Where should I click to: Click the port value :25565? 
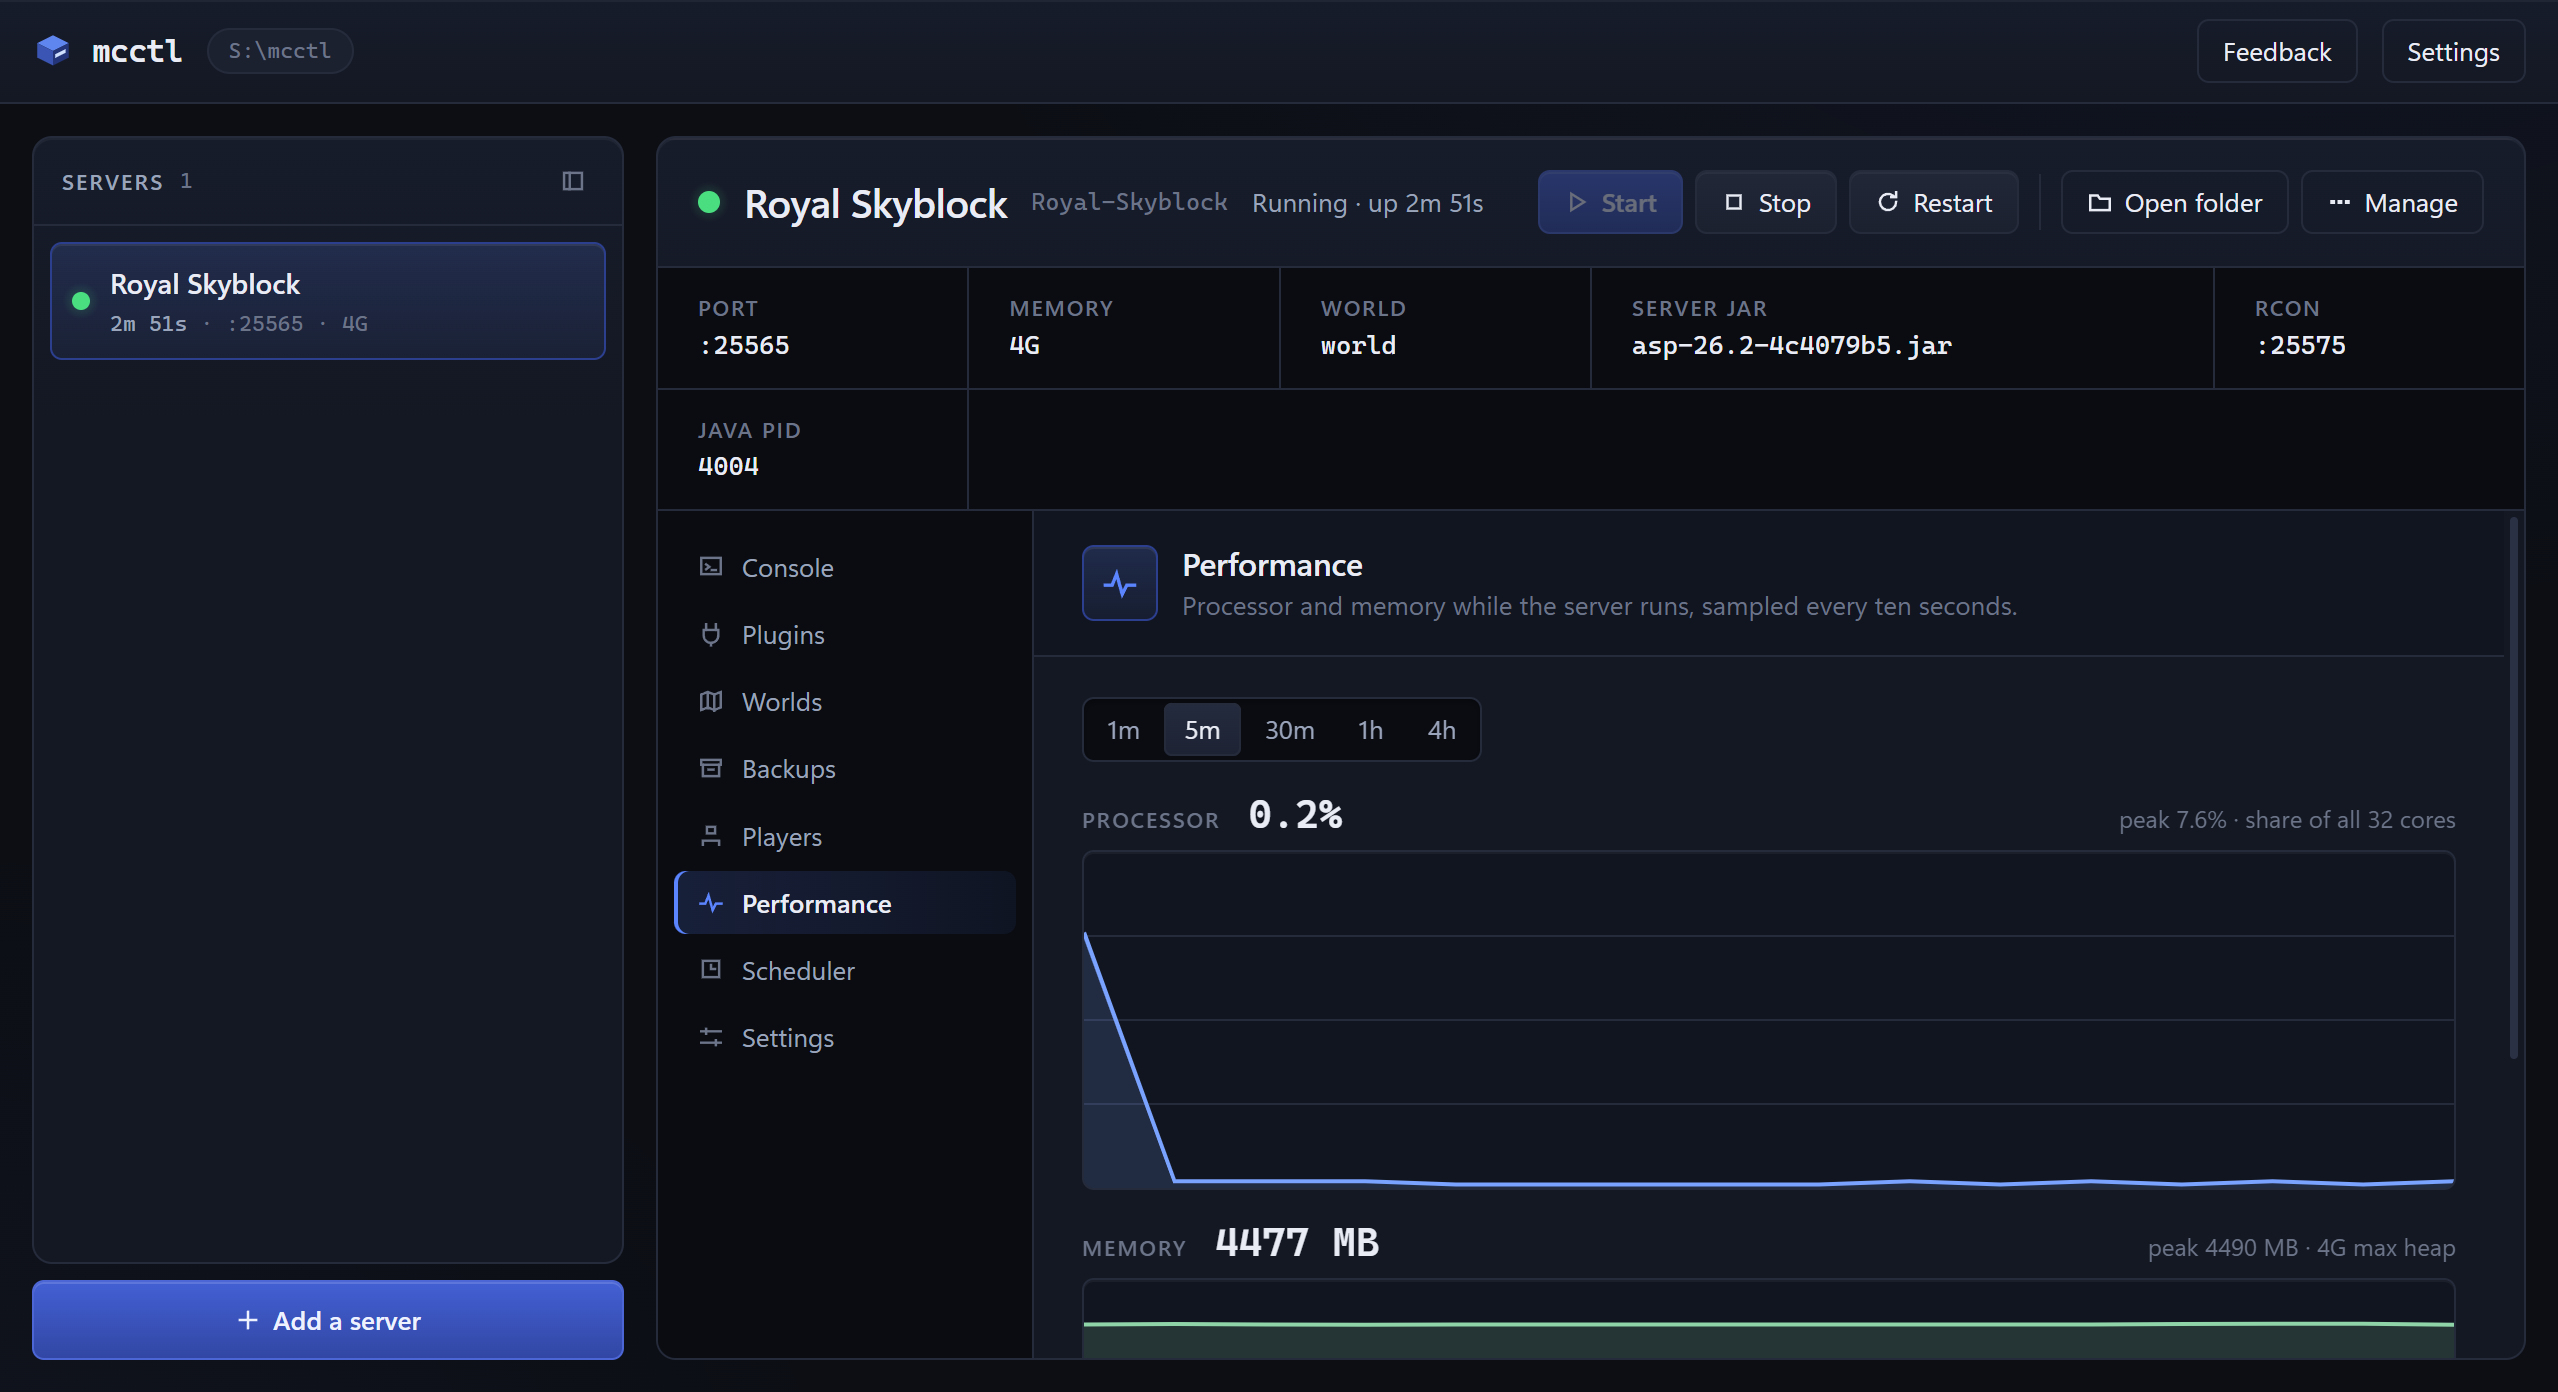(744, 345)
